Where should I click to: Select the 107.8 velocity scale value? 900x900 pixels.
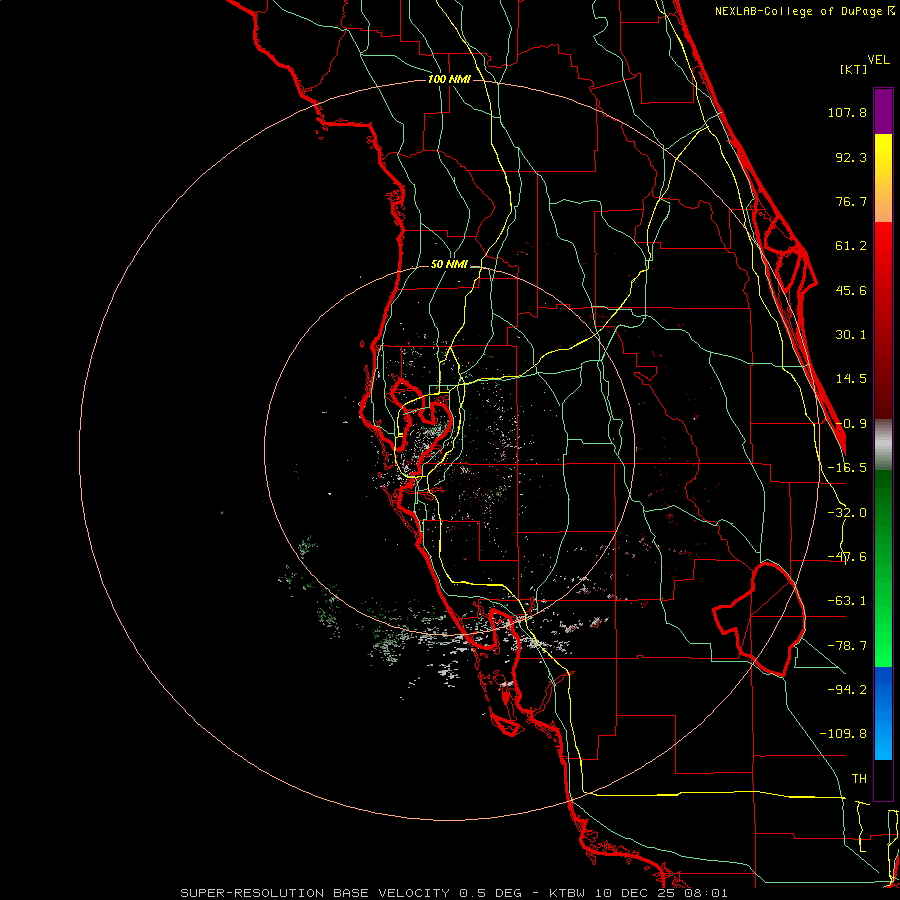847,112
